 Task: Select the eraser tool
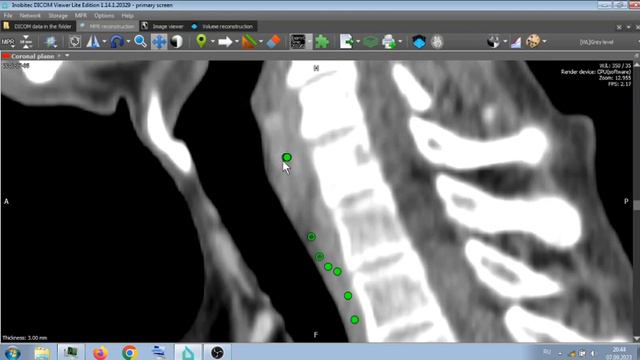(273, 42)
